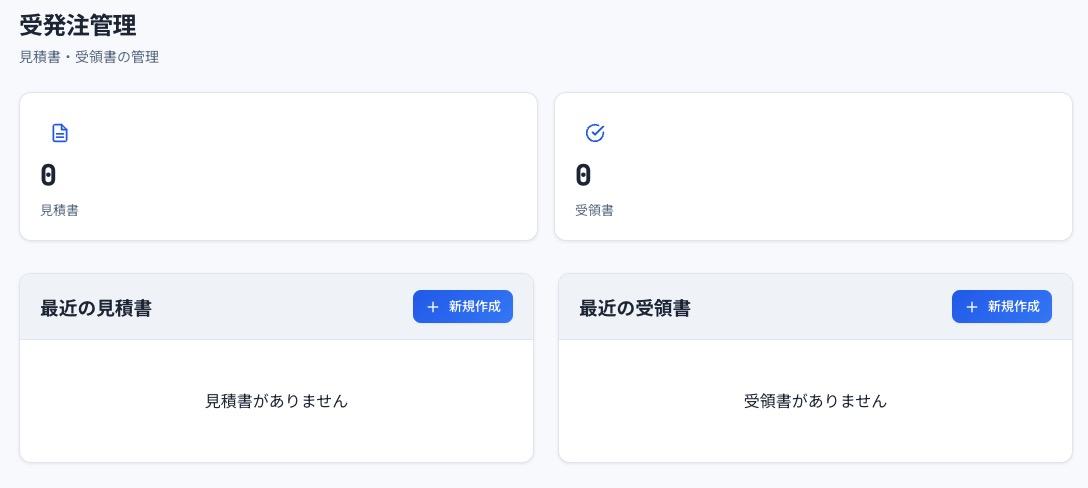Click the 最近の受領書 panel heading

click(635, 308)
